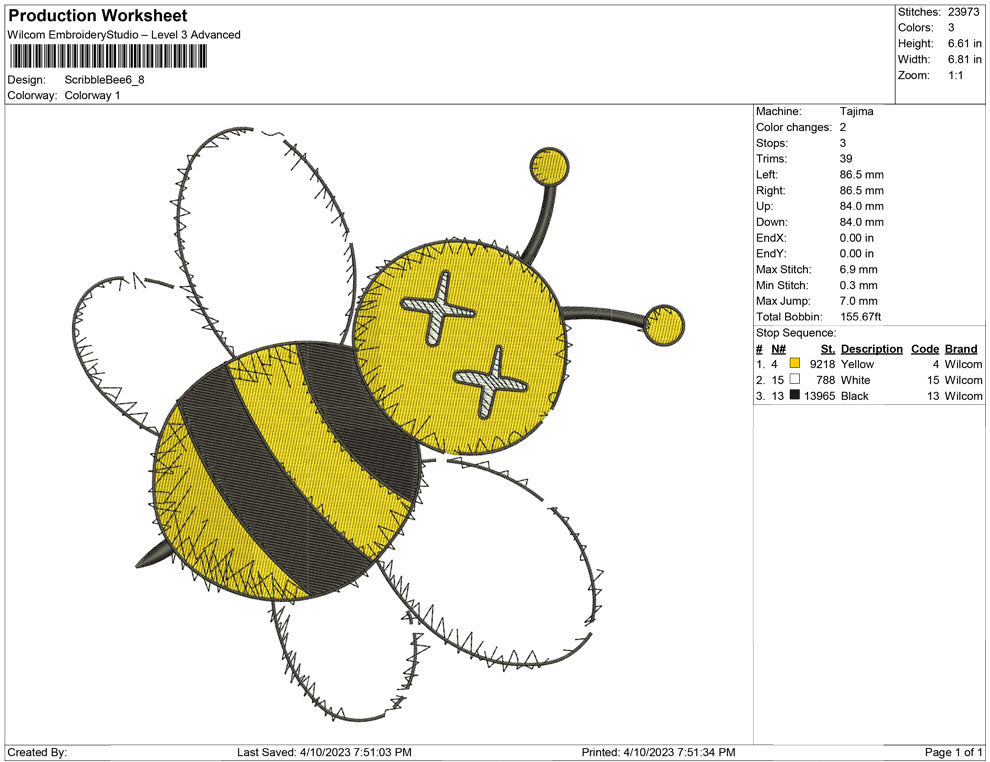The width and height of the screenshot is (990, 762).
Task: Click the Stop Sequence heading
Action: [x=794, y=331]
